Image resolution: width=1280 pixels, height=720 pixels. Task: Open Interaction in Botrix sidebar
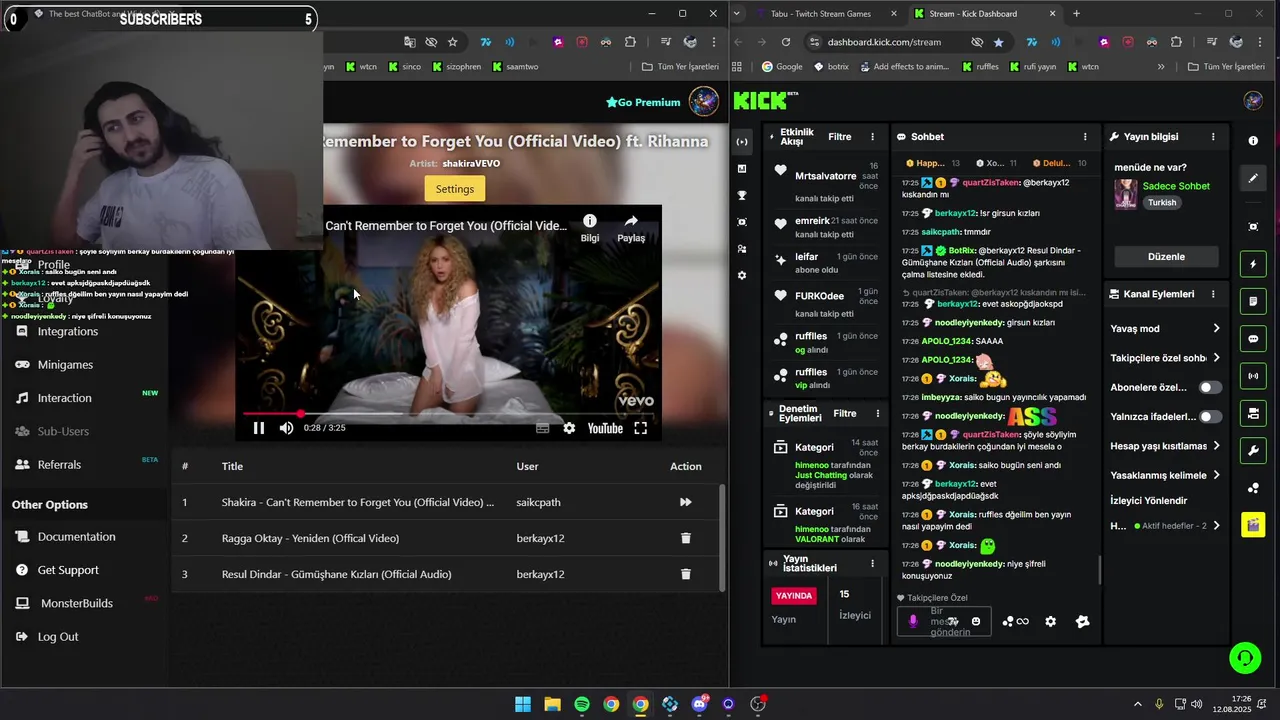(x=64, y=398)
